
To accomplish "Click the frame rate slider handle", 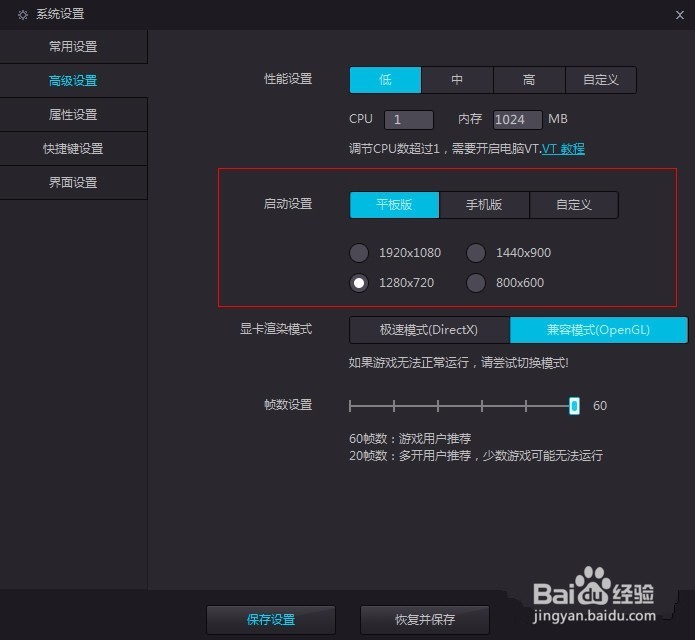I will pyautogui.click(x=574, y=406).
